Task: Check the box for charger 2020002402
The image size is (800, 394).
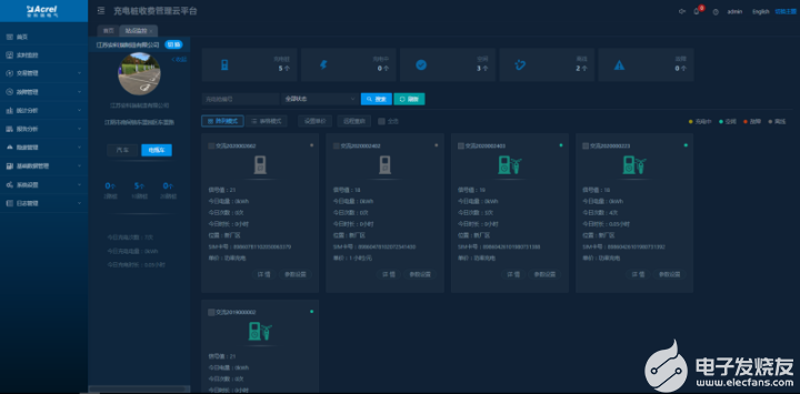Action: pyautogui.click(x=336, y=146)
